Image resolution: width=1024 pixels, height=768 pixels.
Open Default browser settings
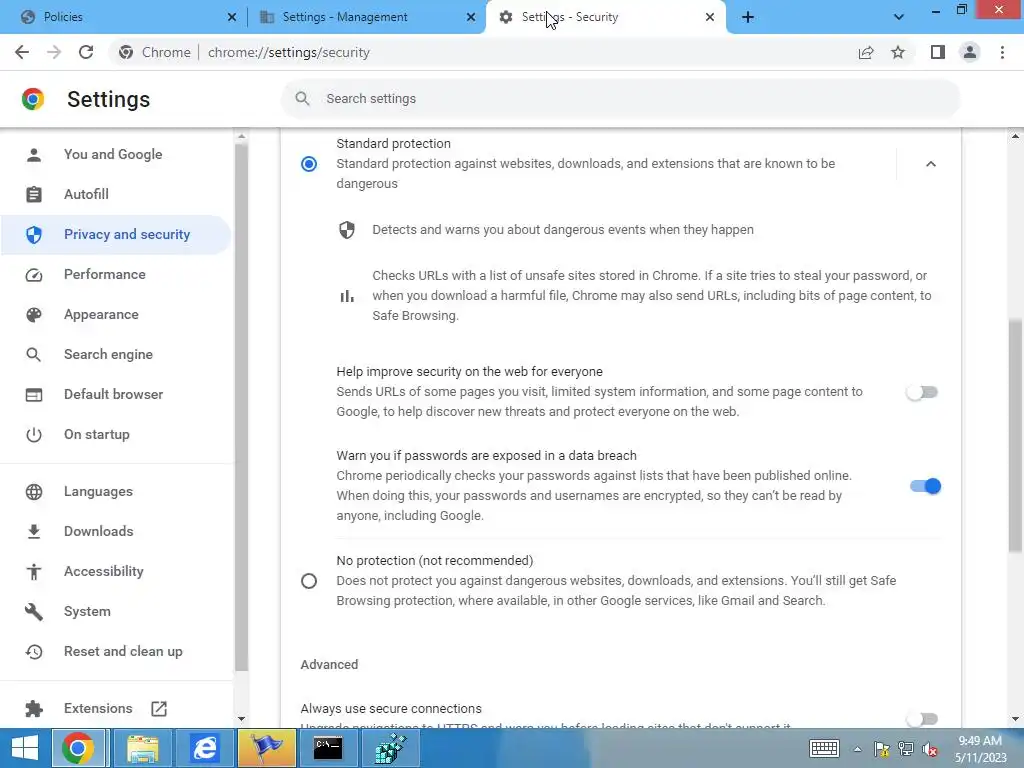pos(116,394)
